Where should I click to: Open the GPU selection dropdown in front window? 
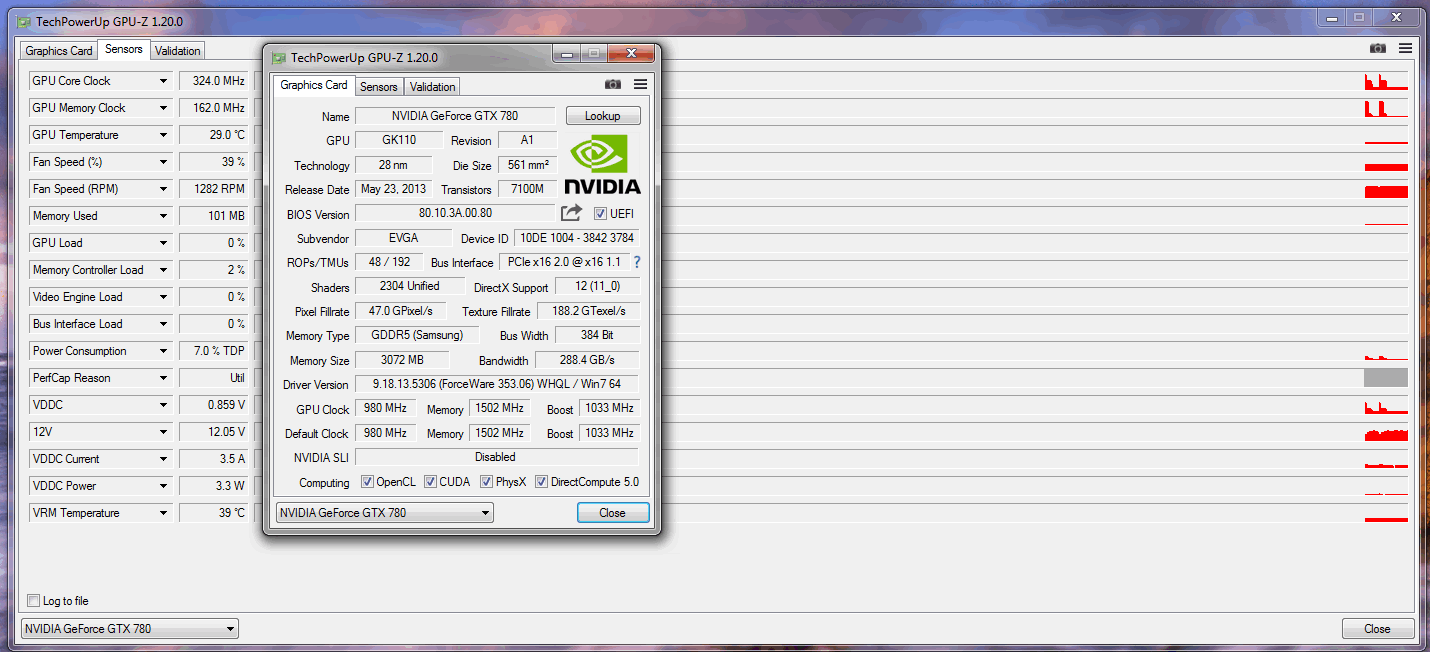[384, 513]
